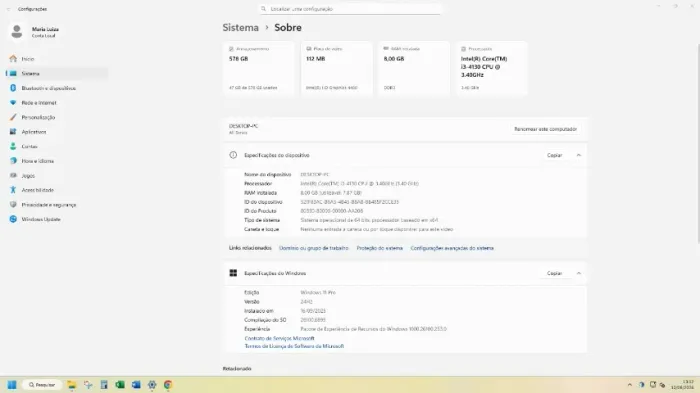700x393 pixels.
Task: Click the info icon beside Especificações do dispositivo
Action: click(233, 155)
